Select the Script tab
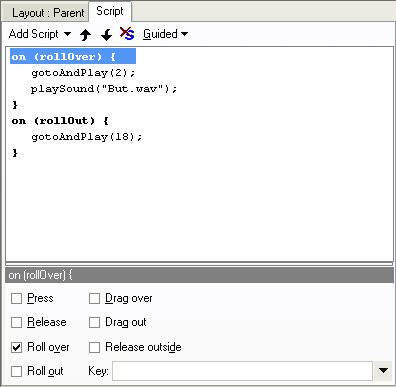The height and width of the screenshot is (387, 396). click(110, 11)
